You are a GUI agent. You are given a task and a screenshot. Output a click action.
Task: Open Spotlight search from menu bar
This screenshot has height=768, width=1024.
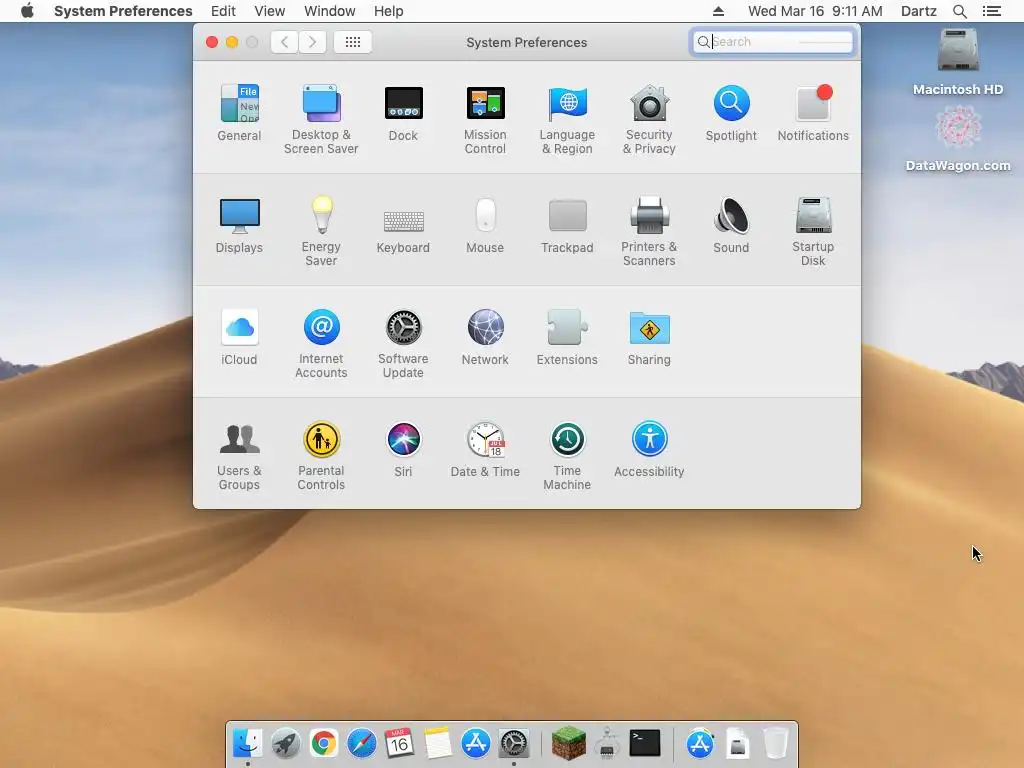coord(959,11)
